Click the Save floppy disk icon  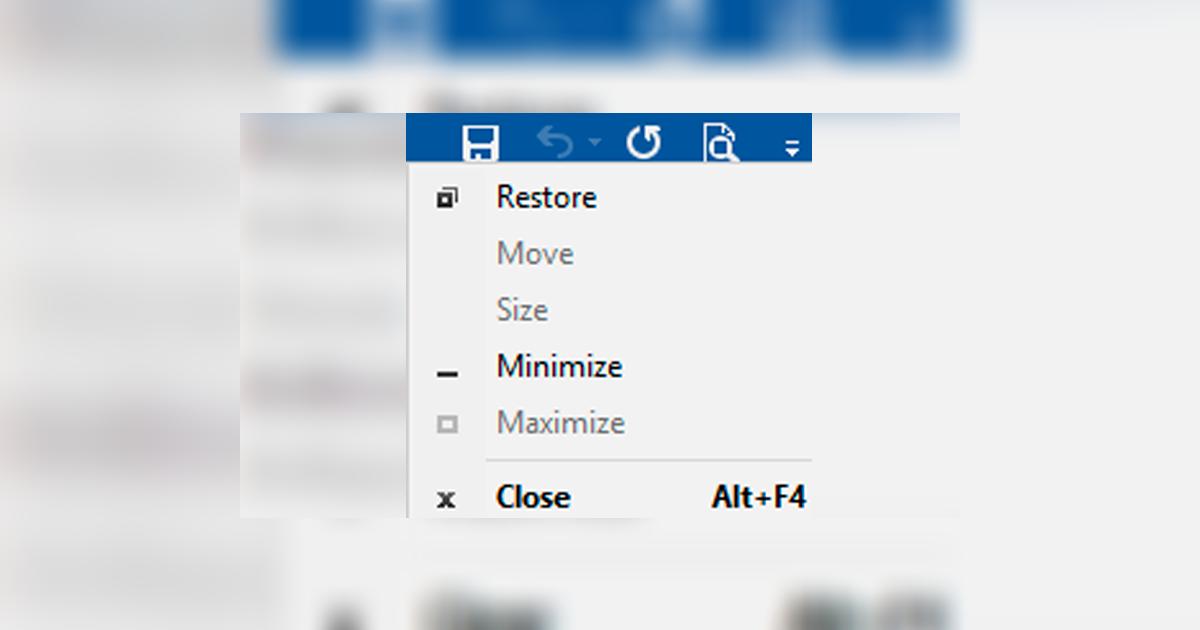[x=481, y=143]
